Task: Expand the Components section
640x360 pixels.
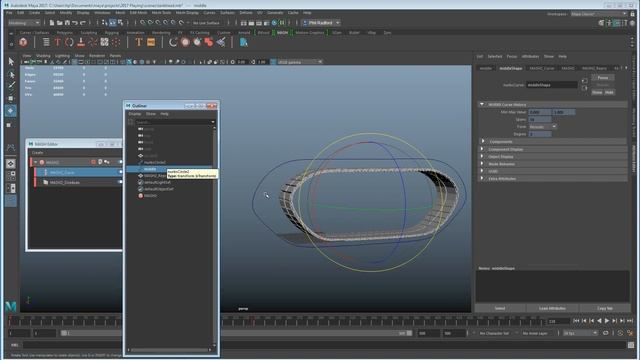Action: [483, 142]
